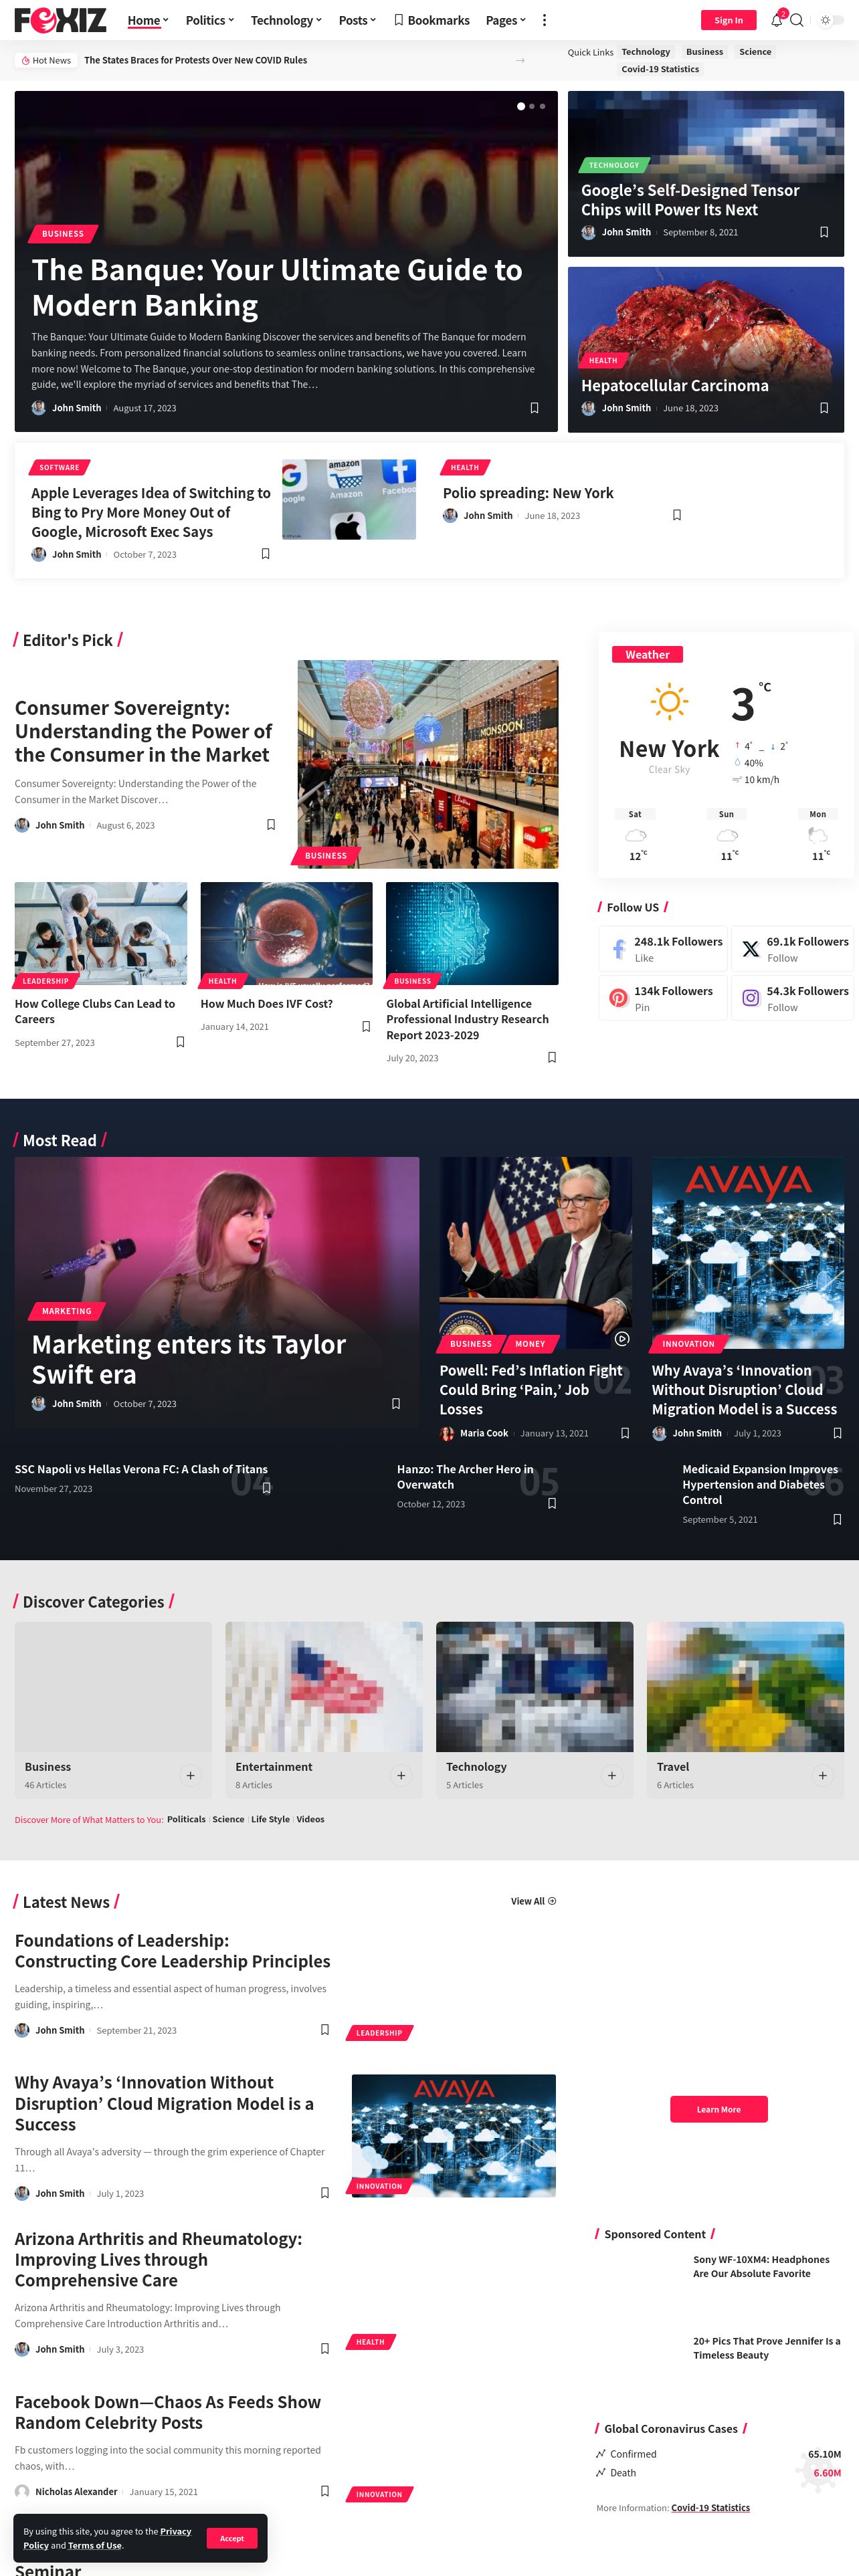The height and width of the screenshot is (2576, 859).
Task: Click the Weather widget label
Action: (x=647, y=655)
